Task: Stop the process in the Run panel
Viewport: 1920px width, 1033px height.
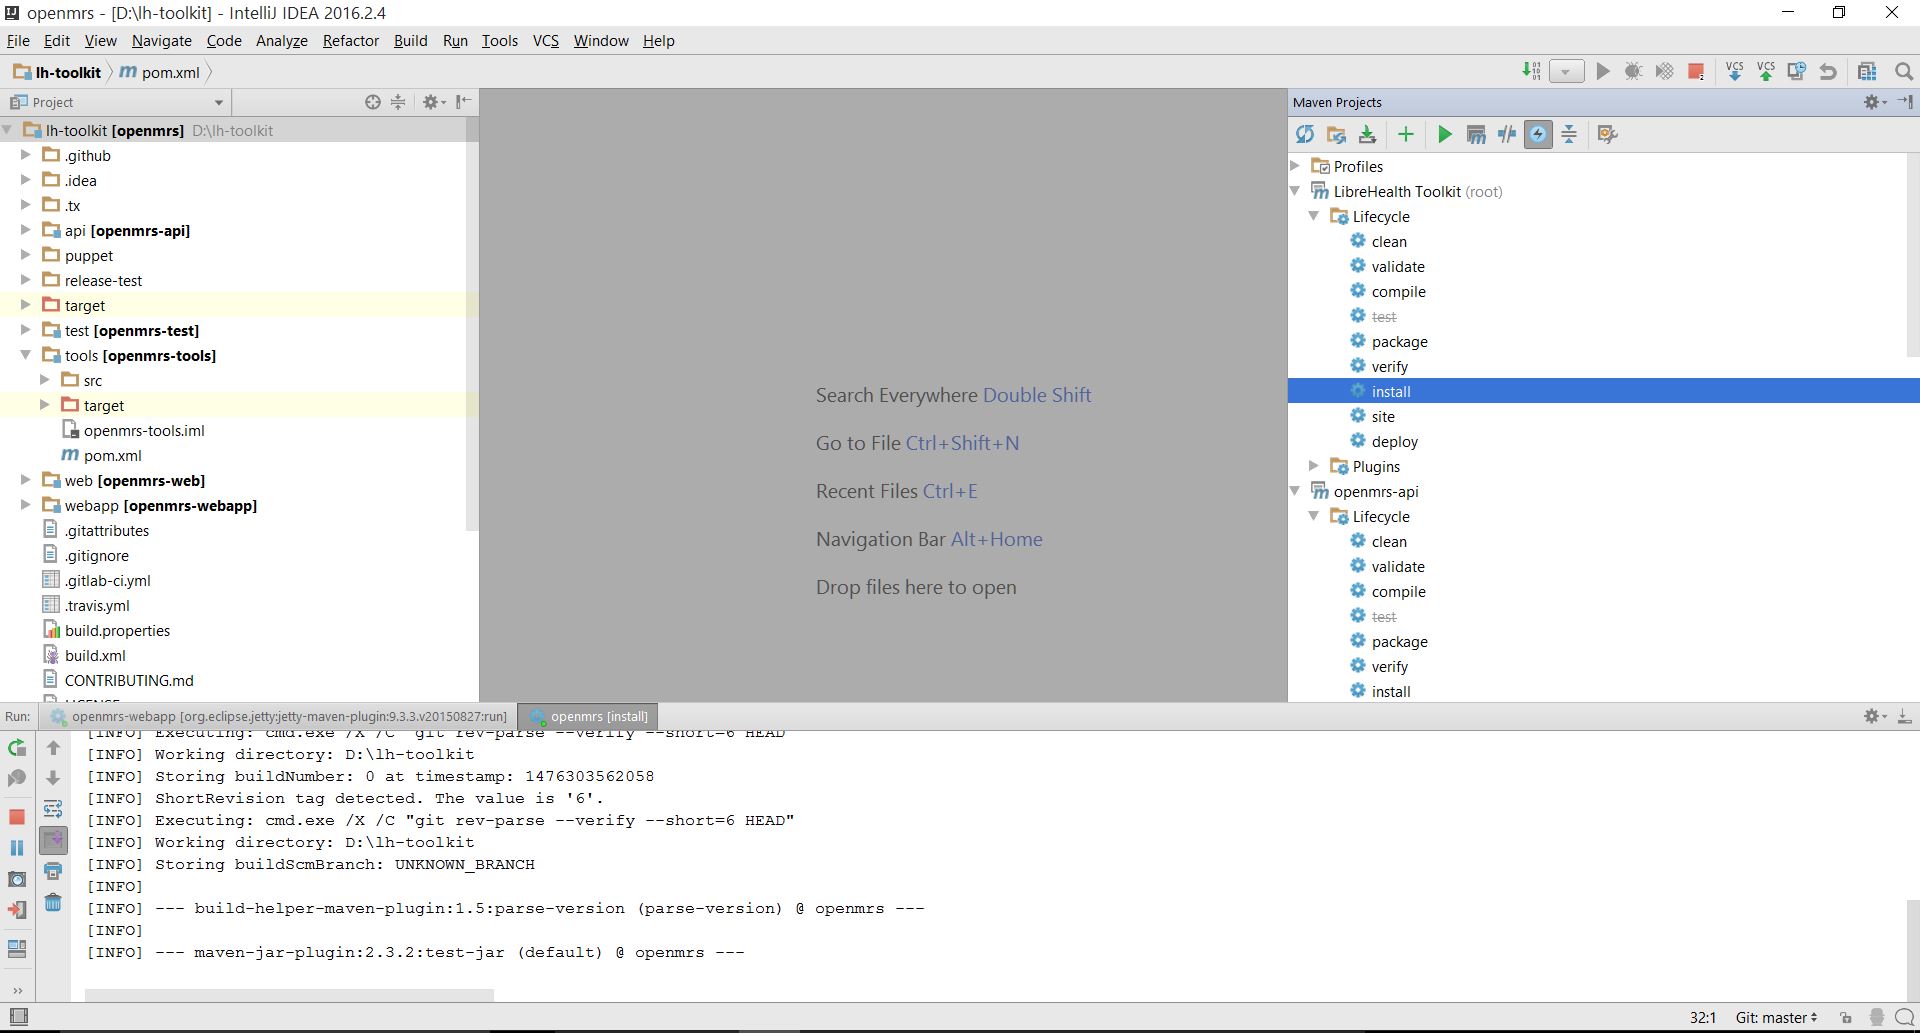Action: (17, 817)
